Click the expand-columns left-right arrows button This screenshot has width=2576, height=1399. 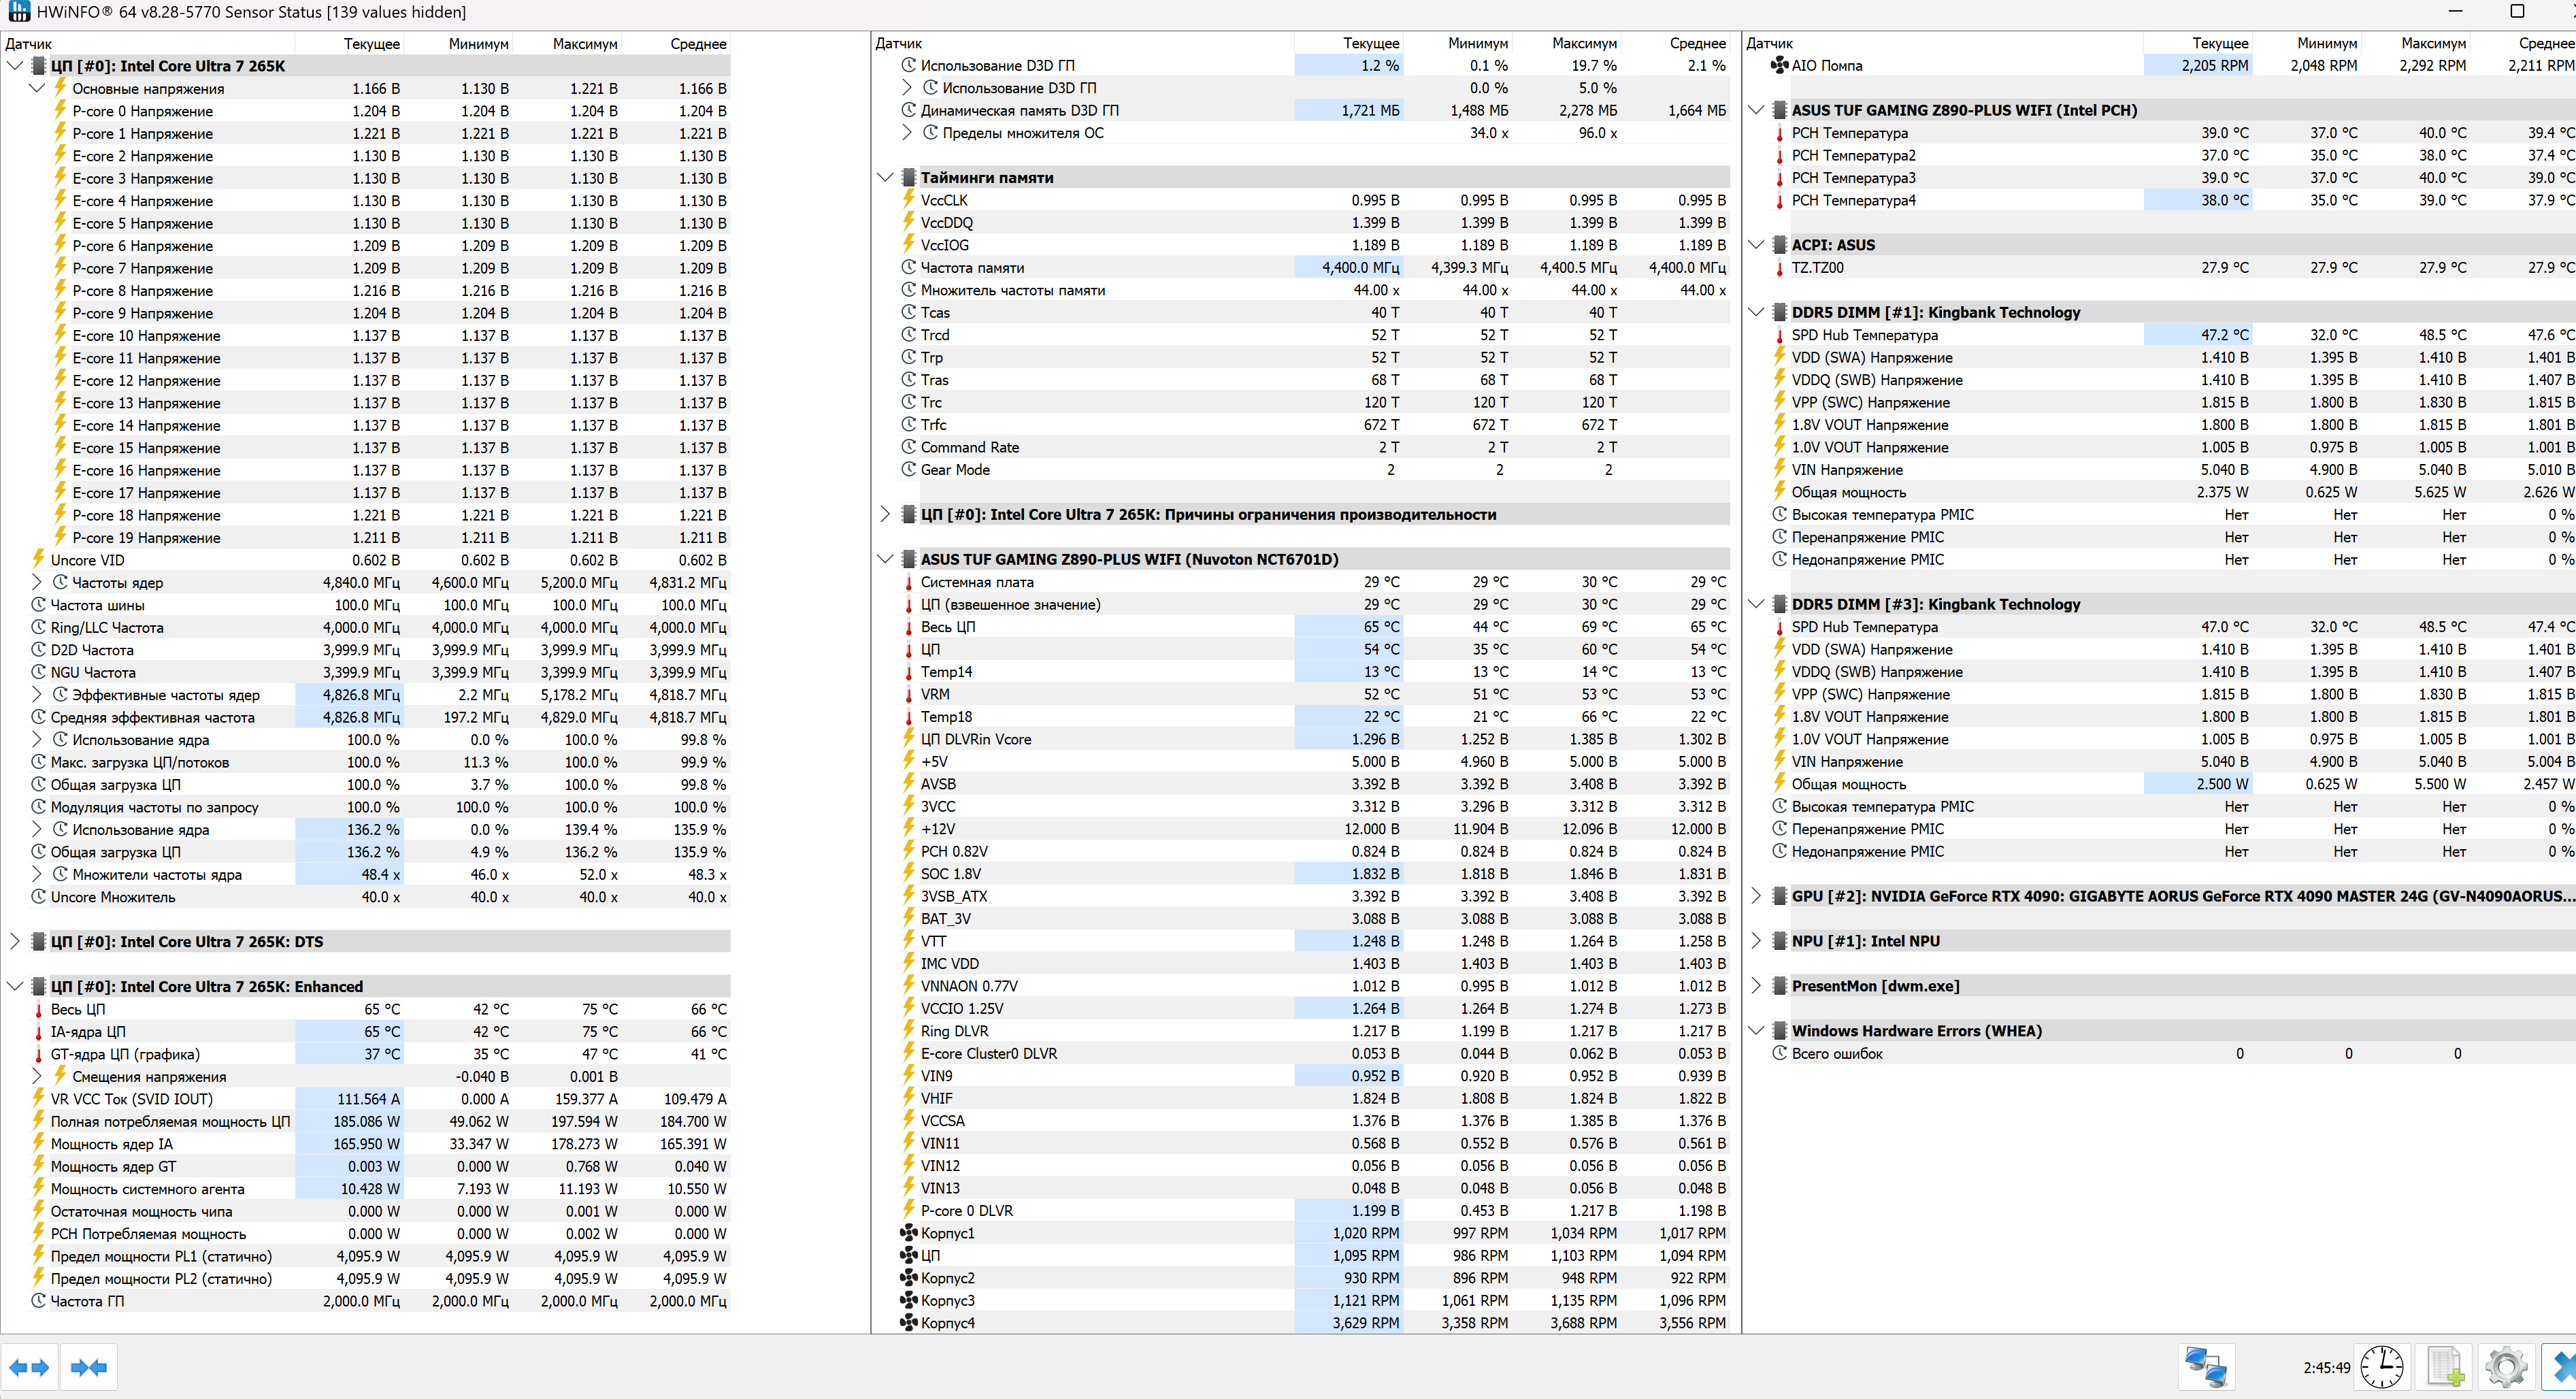(29, 1367)
